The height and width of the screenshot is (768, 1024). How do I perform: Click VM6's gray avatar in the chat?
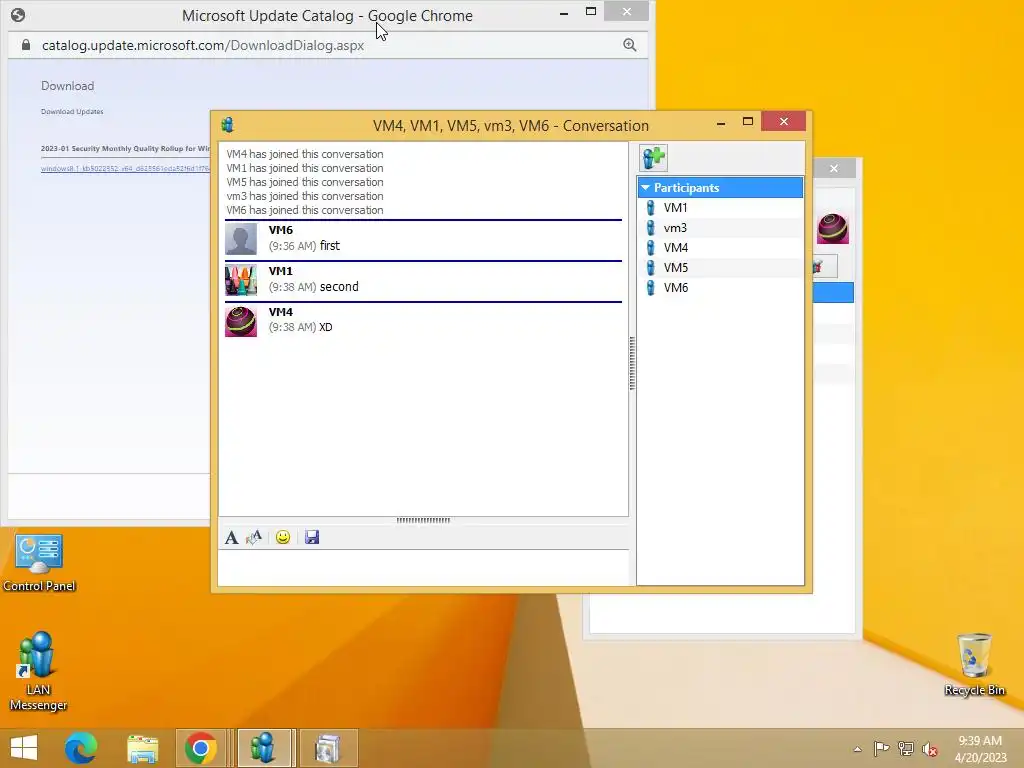coord(241,239)
